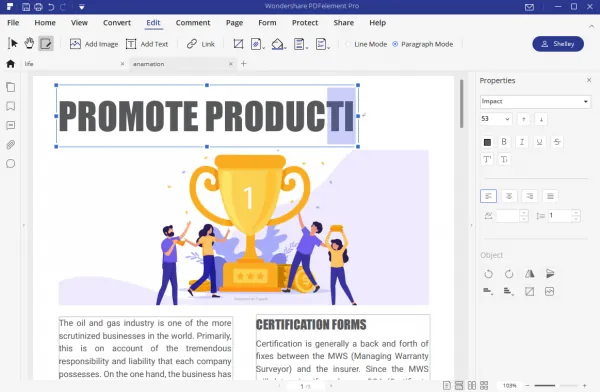
Task: Replace image icon in Object section
Action: pyautogui.click(x=549, y=292)
